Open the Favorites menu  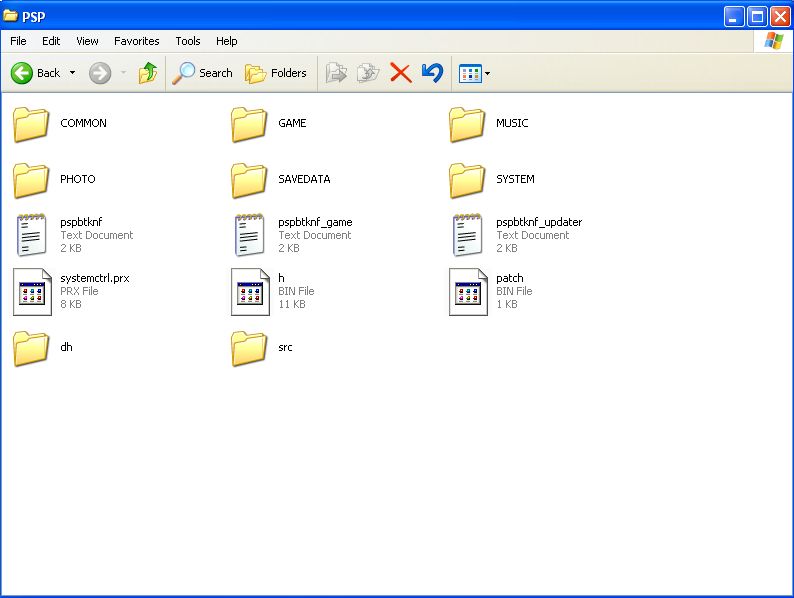136,41
